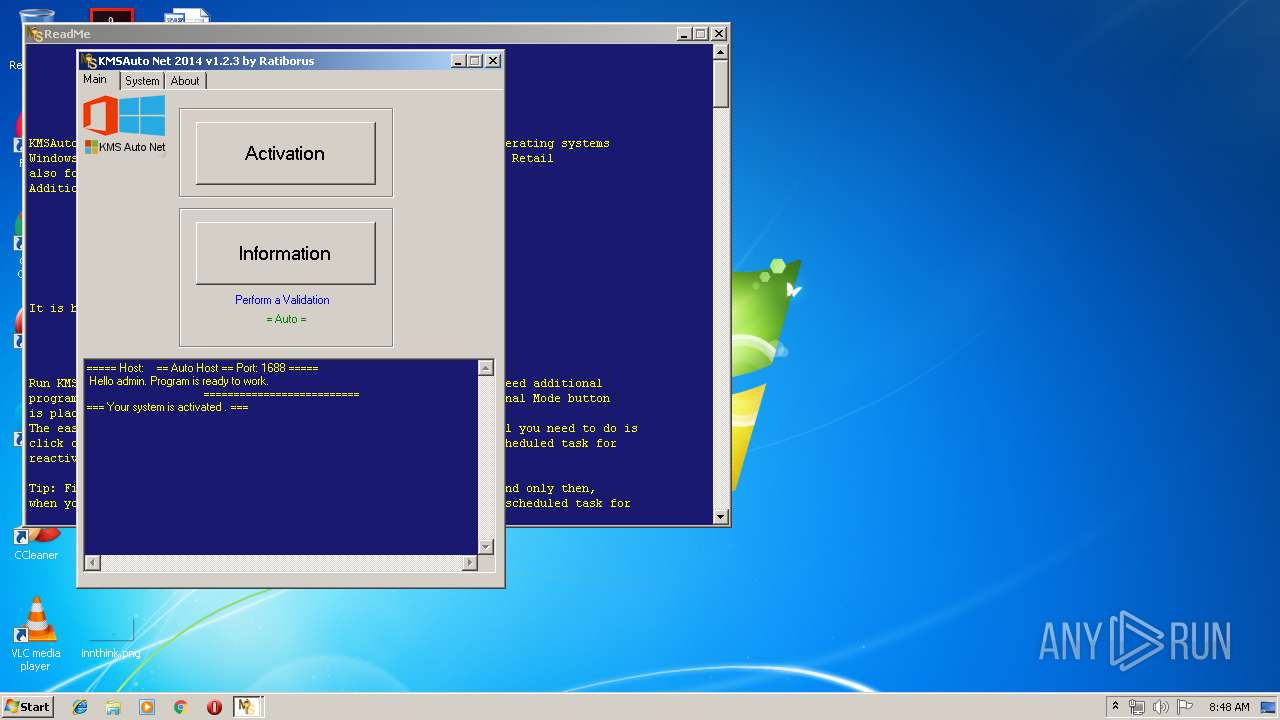Click the ReadMe window title icon

[x=36, y=34]
